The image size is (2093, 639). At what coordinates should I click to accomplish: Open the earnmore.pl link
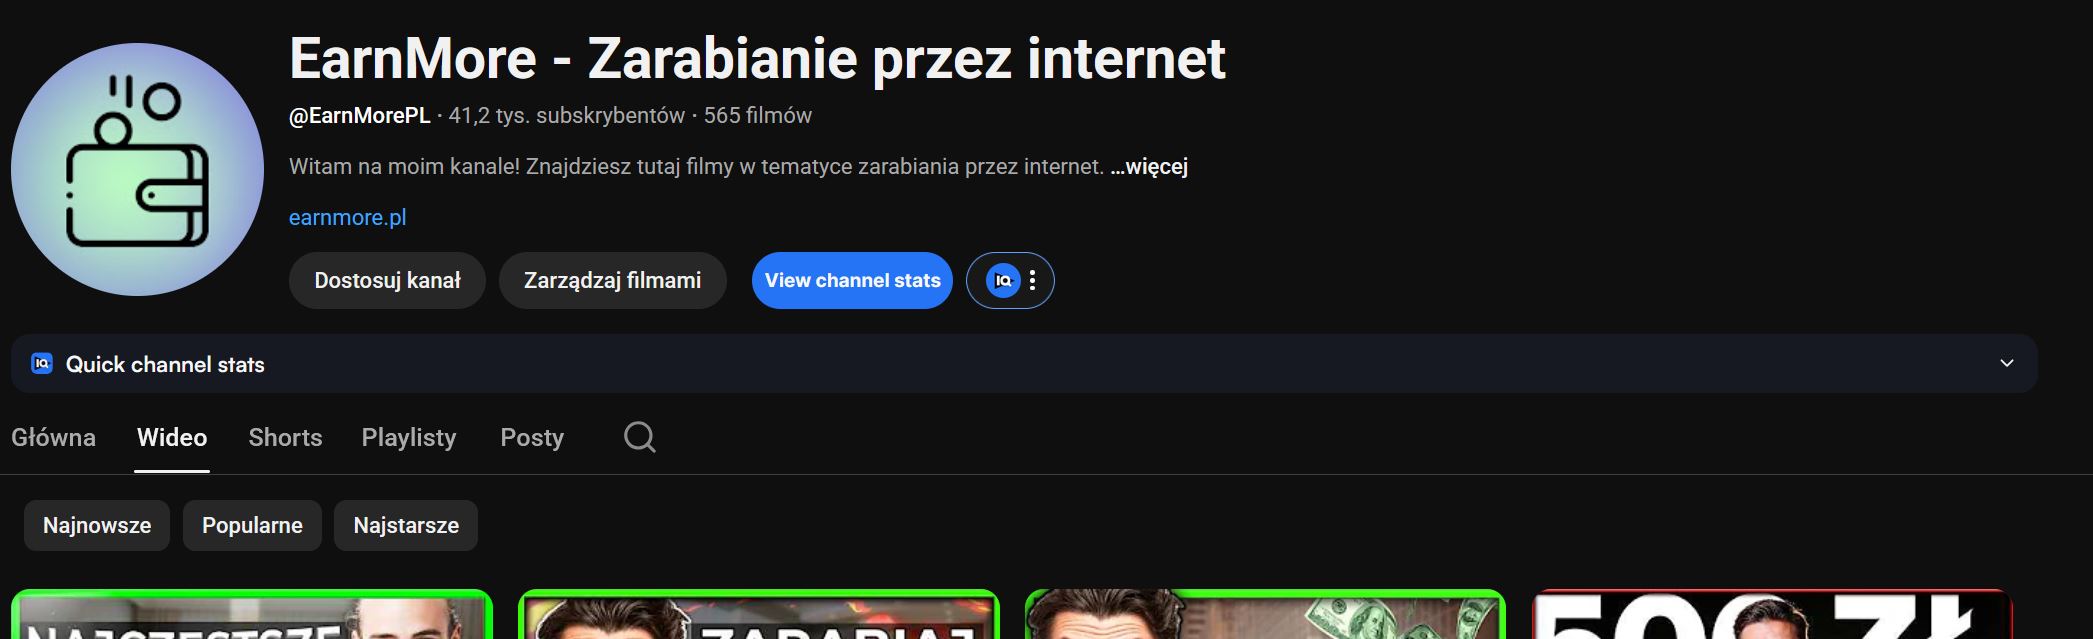(x=347, y=218)
